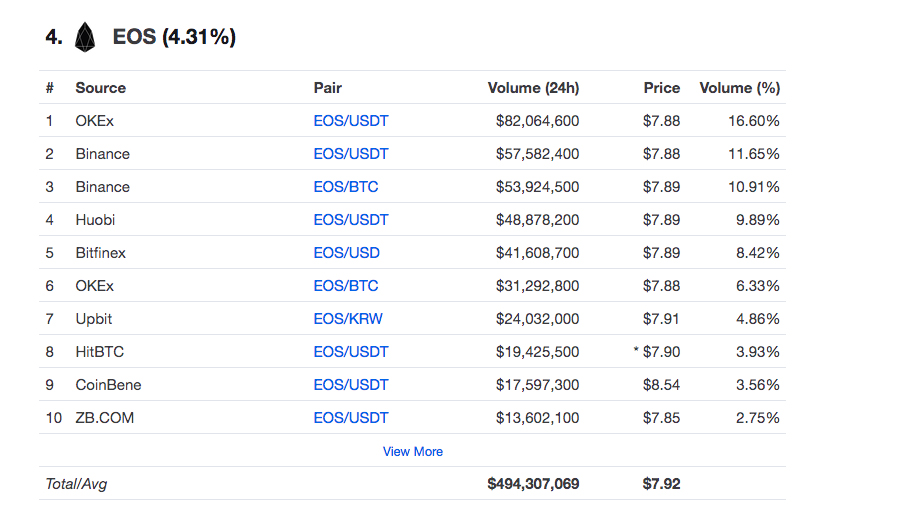Click the 10.91% volume share
Viewport: 913px width, 532px height.
pos(753,187)
